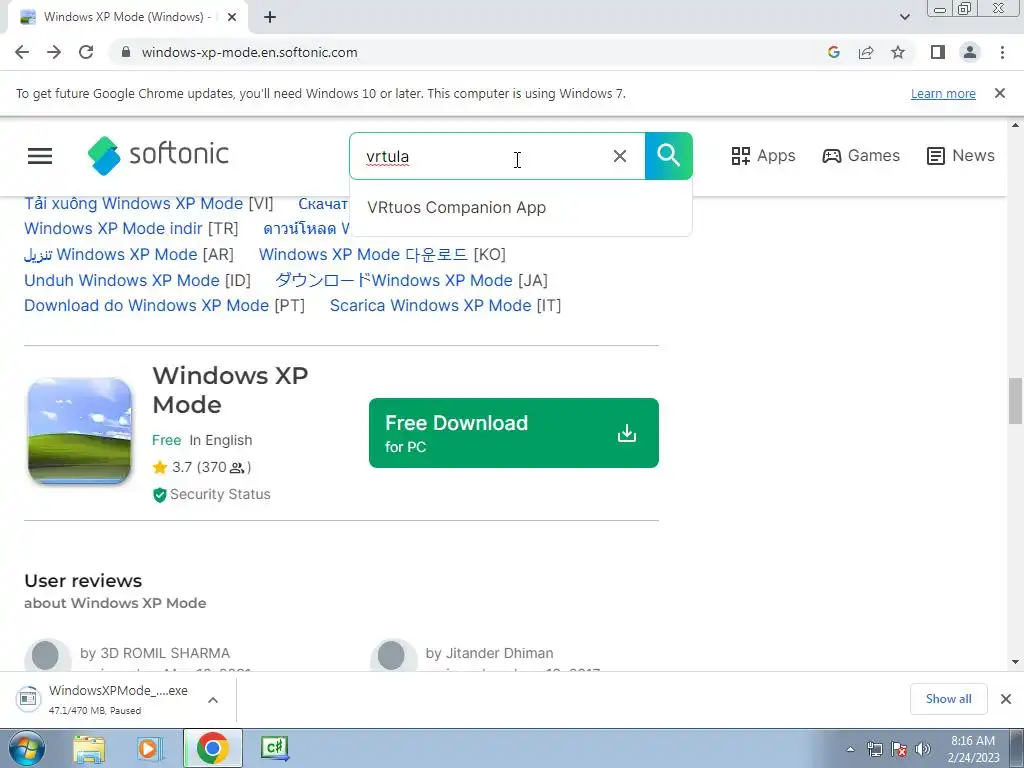Click the Free Download for PC button

coord(514,433)
